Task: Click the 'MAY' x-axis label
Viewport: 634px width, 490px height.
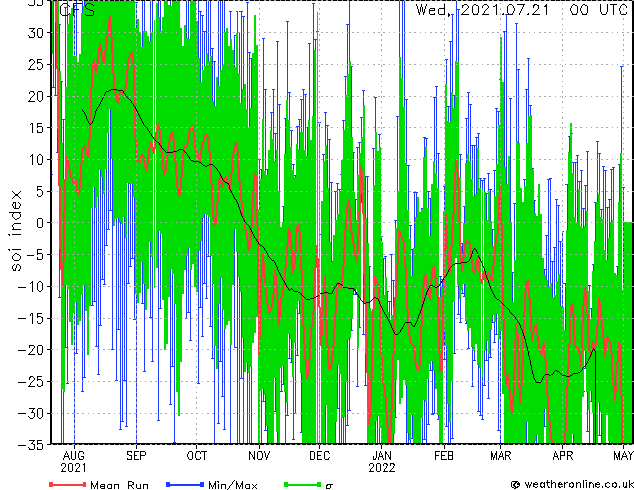Action: (x=623, y=456)
